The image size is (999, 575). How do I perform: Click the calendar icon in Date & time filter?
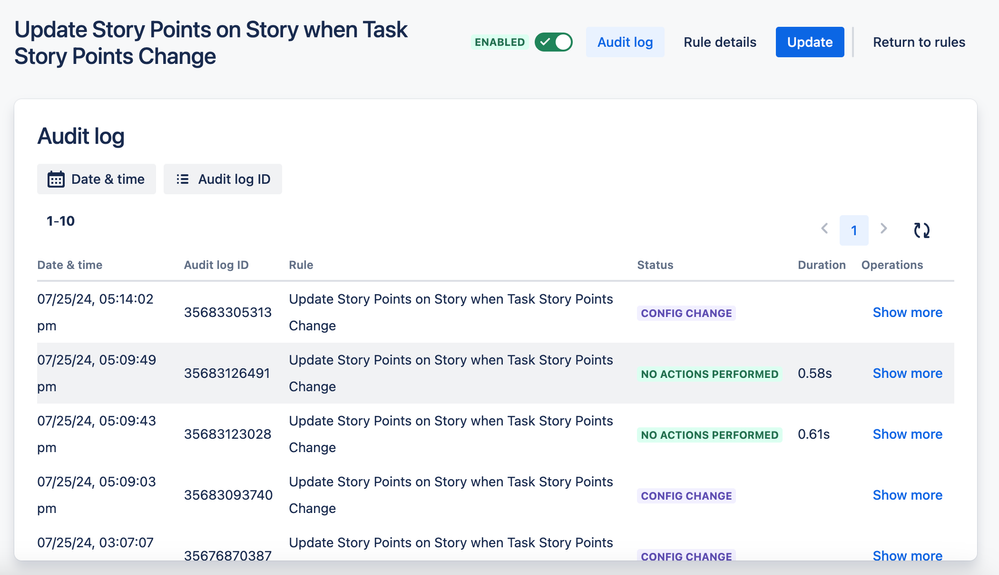56,180
